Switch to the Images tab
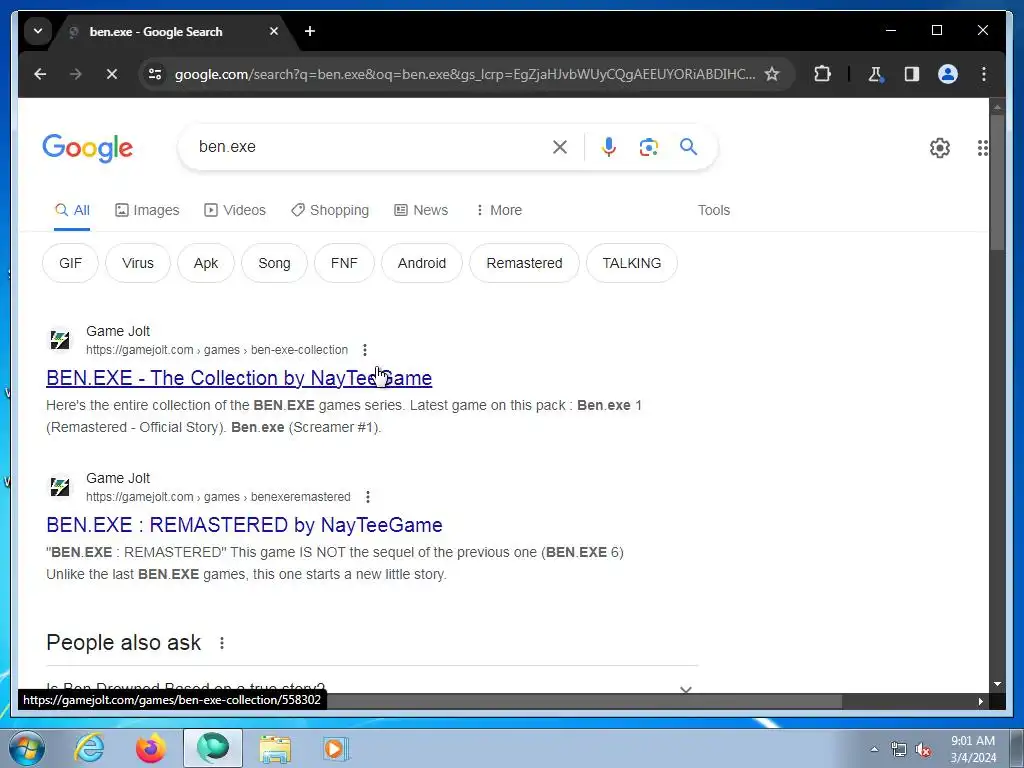Viewport: 1024px width, 768px height. click(148, 210)
